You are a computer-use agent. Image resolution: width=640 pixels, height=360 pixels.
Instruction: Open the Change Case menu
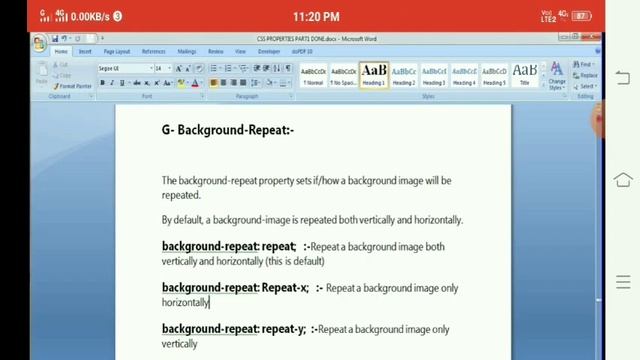167,83
